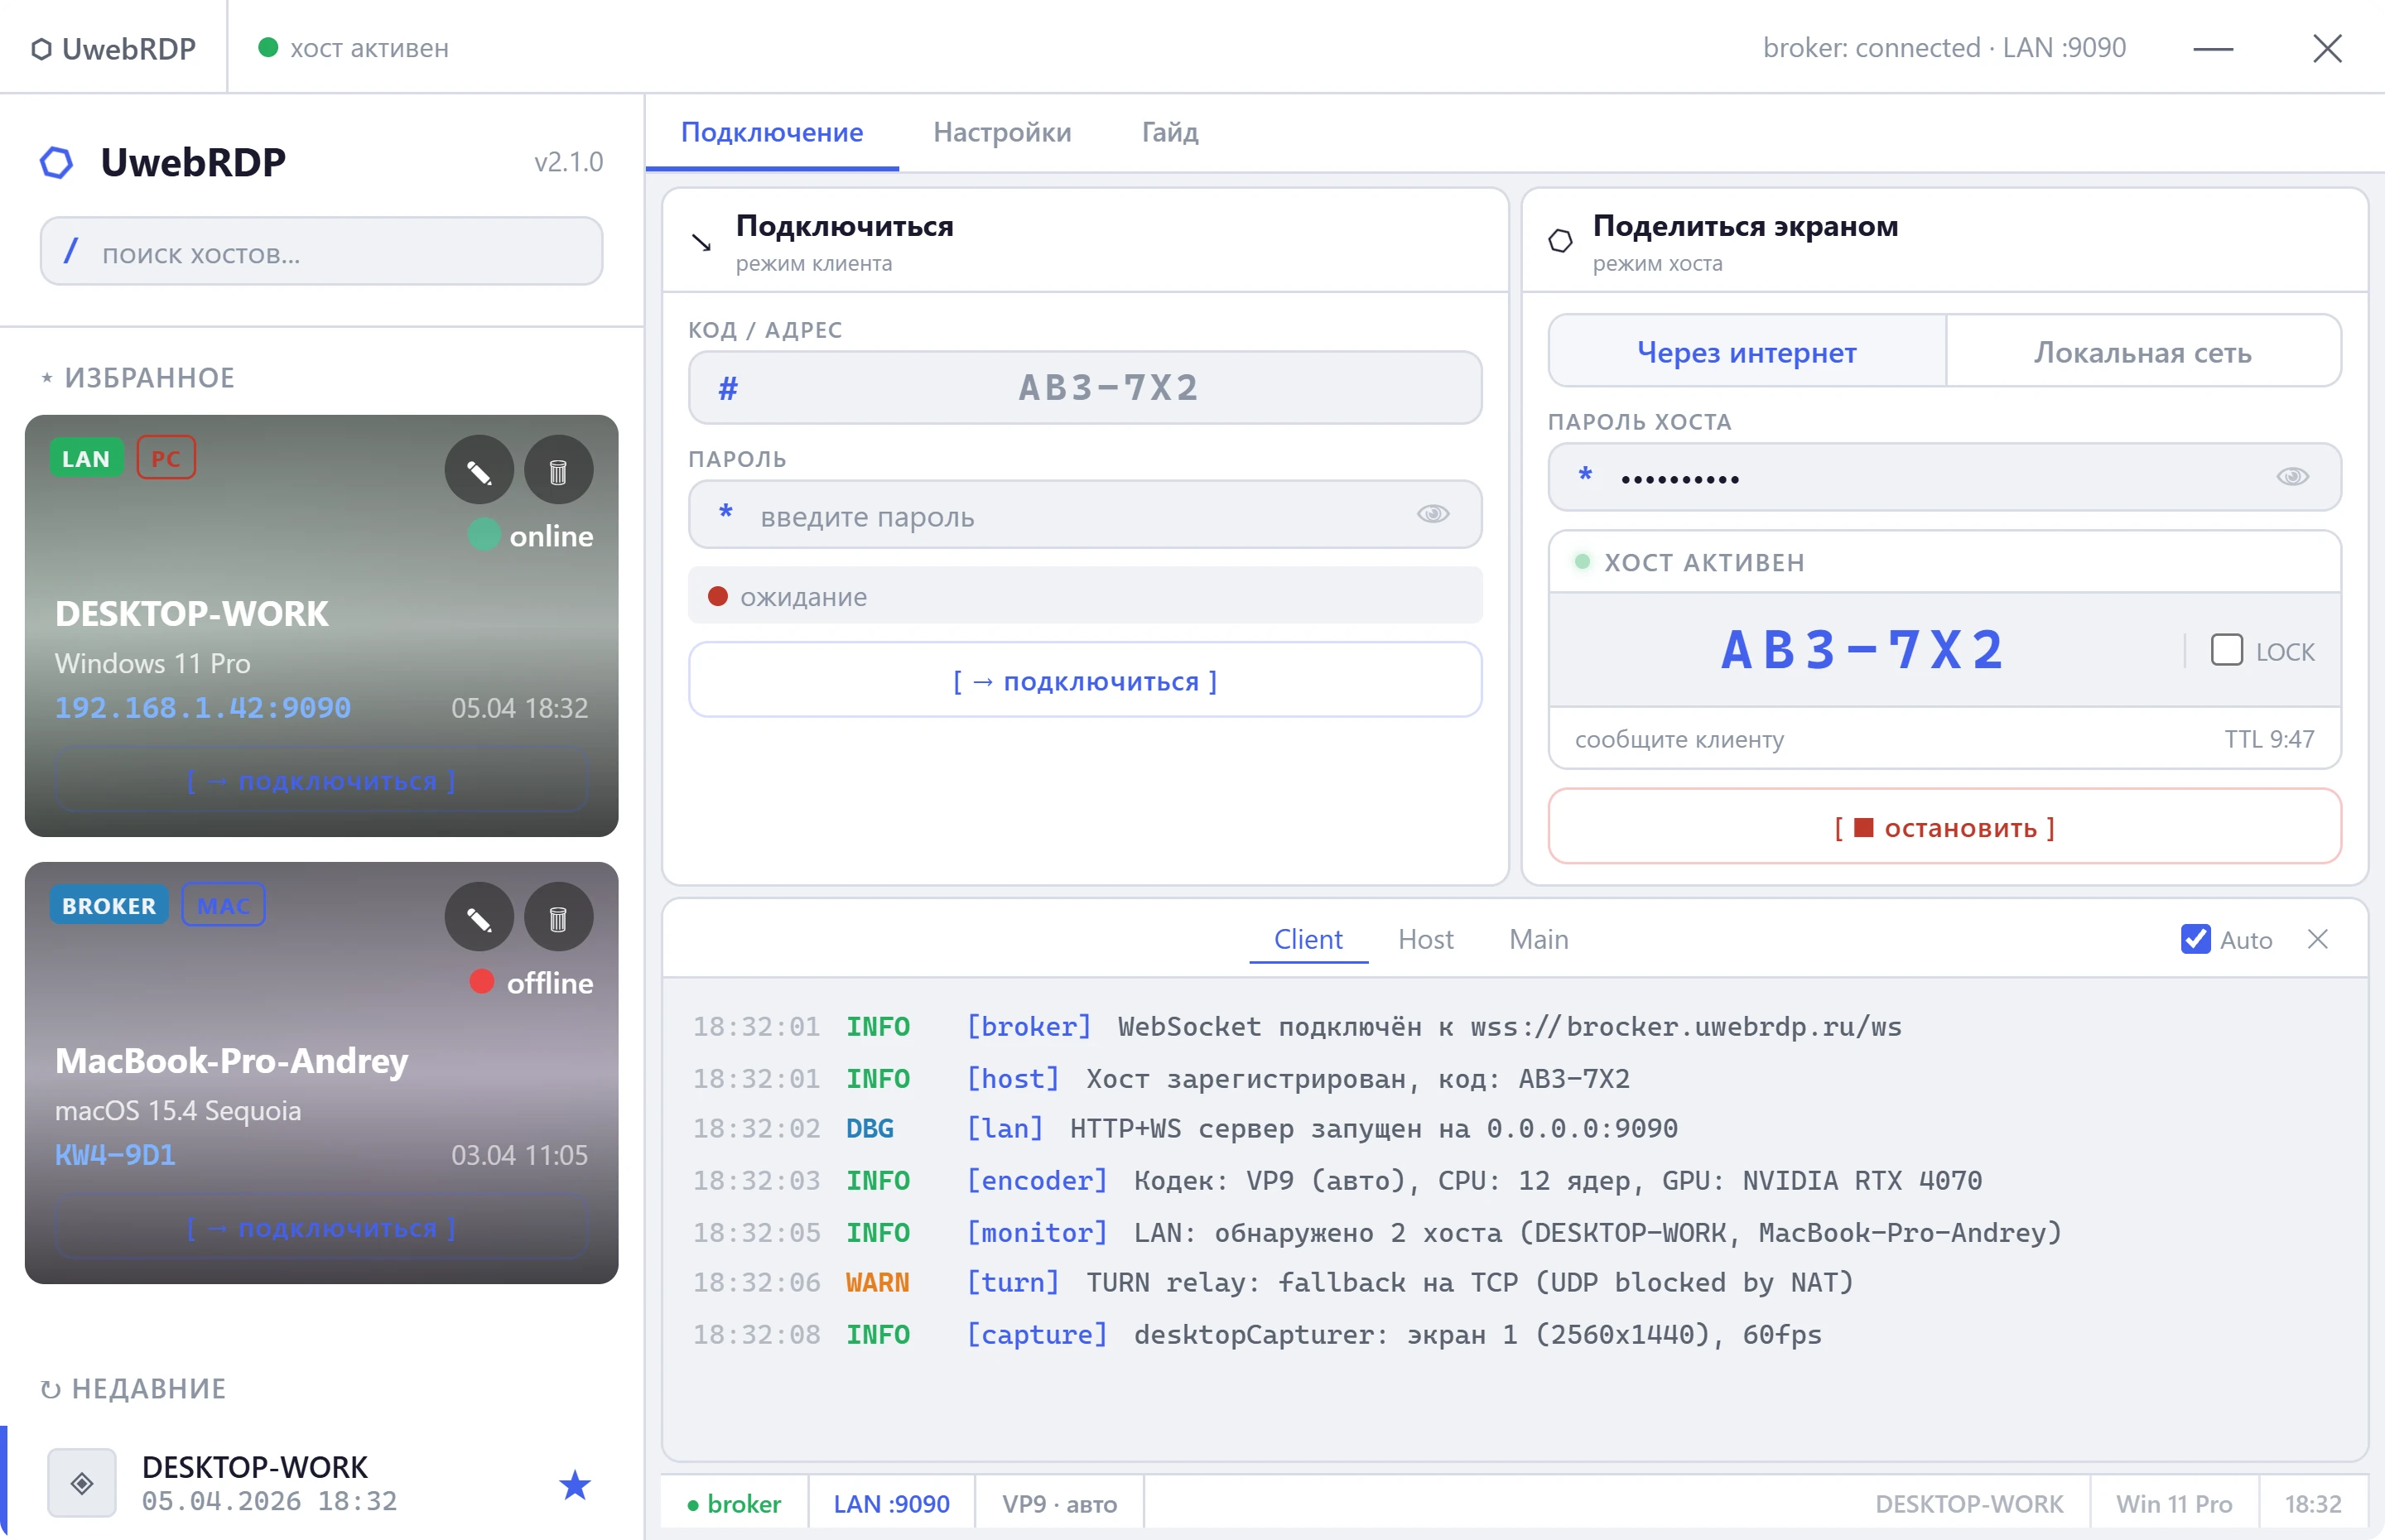Viewport: 2385px width, 1540px height.
Task: Connect to DESKTOP-WORK via card button
Action: point(321,780)
